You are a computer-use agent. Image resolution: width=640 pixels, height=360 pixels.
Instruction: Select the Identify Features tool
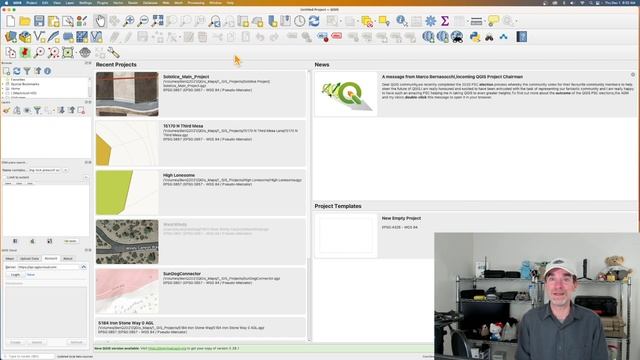click(402, 21)
